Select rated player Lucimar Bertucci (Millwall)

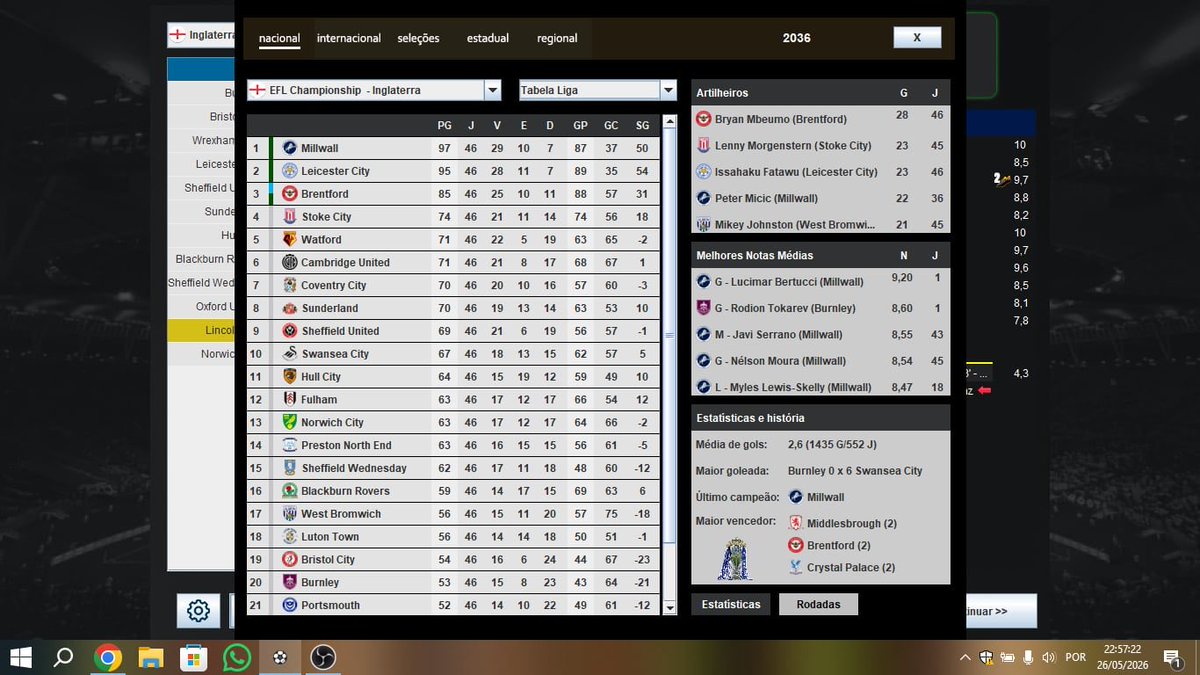[821, 282]
